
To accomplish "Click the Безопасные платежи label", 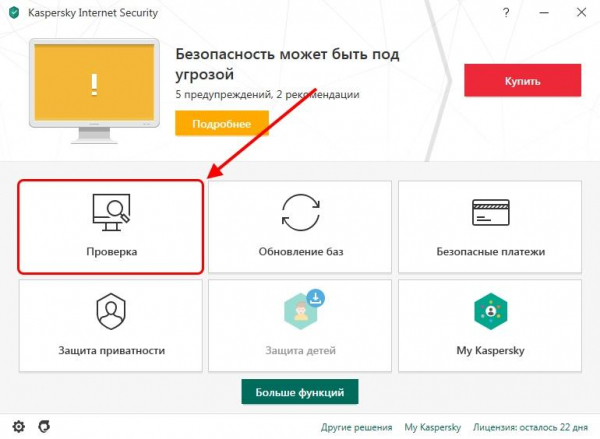I will point(491,251).
